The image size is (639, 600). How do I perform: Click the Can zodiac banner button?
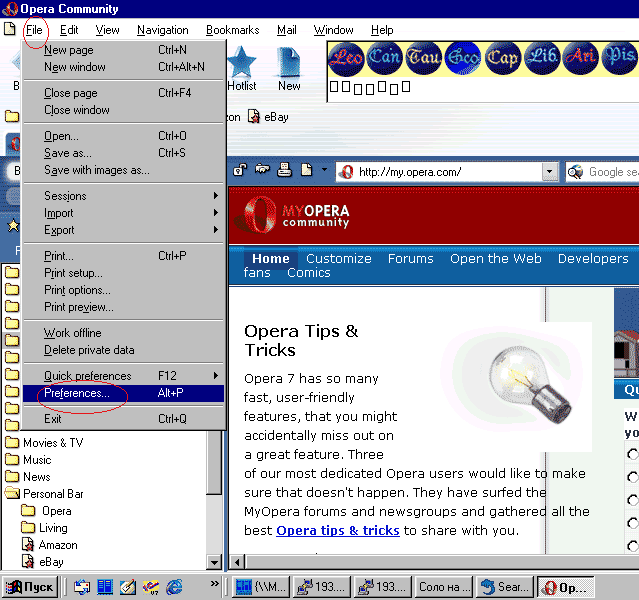pos(385,58)
